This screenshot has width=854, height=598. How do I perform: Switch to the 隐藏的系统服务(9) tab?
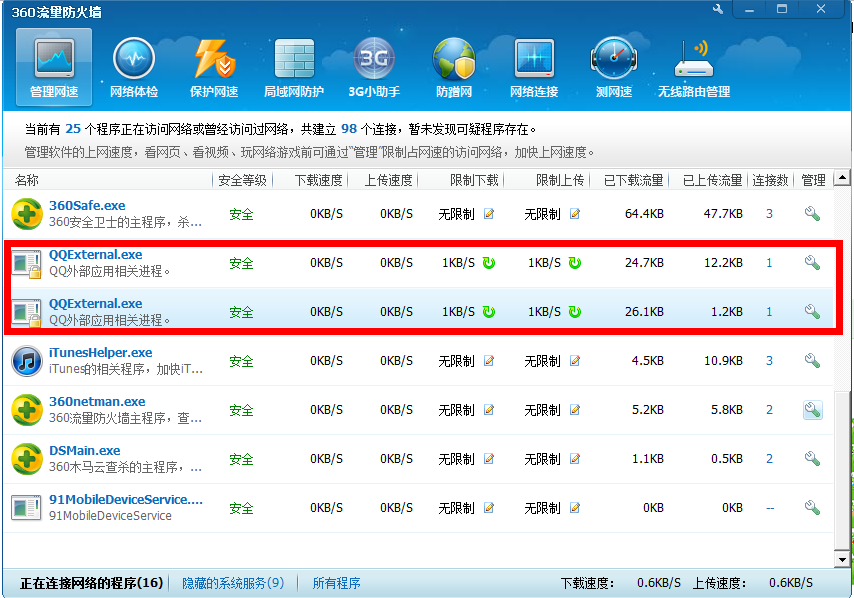click(x=233, y=583)
